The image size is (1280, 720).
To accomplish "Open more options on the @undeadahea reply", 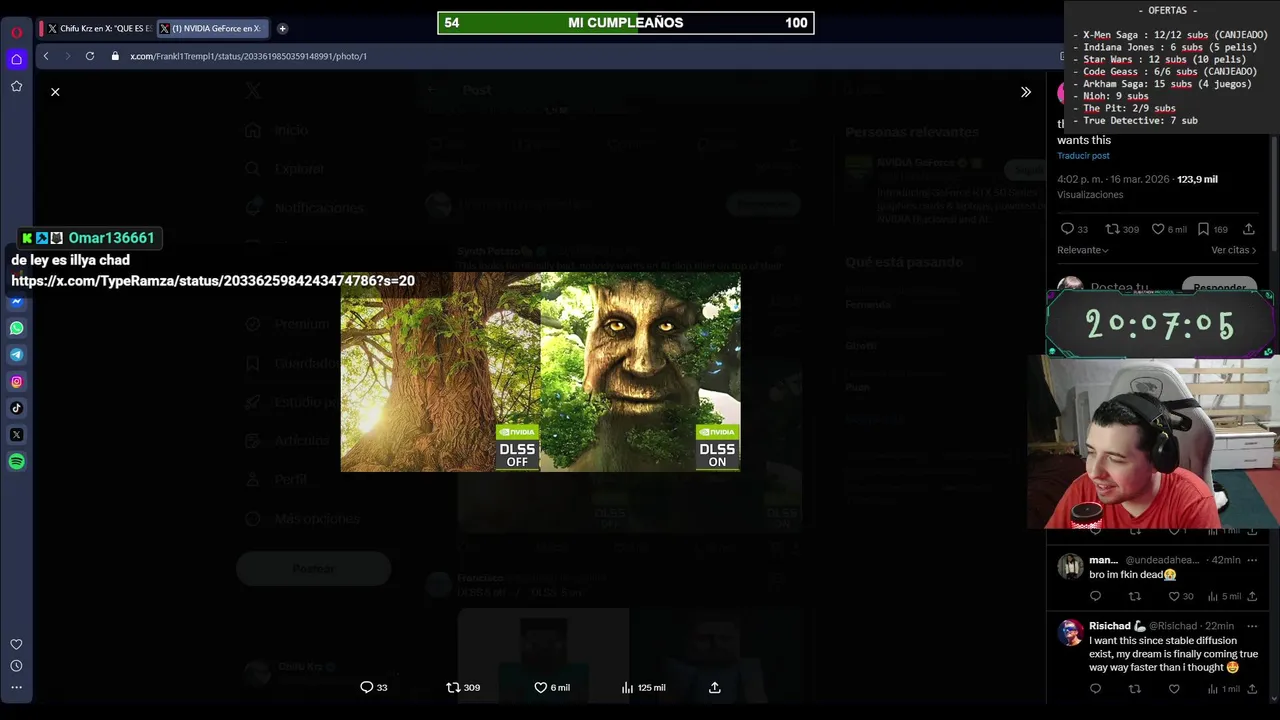I will coord(1252,560).
